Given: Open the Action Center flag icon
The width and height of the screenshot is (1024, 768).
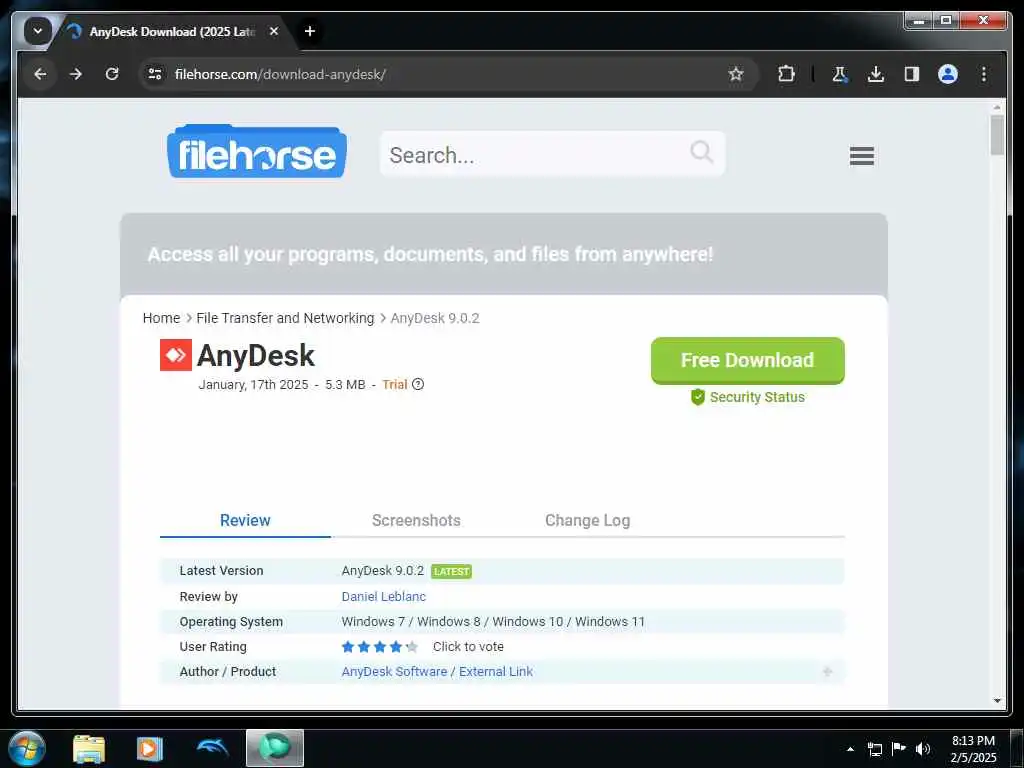Looking at the screenshot, I should (x=898, y=749).
